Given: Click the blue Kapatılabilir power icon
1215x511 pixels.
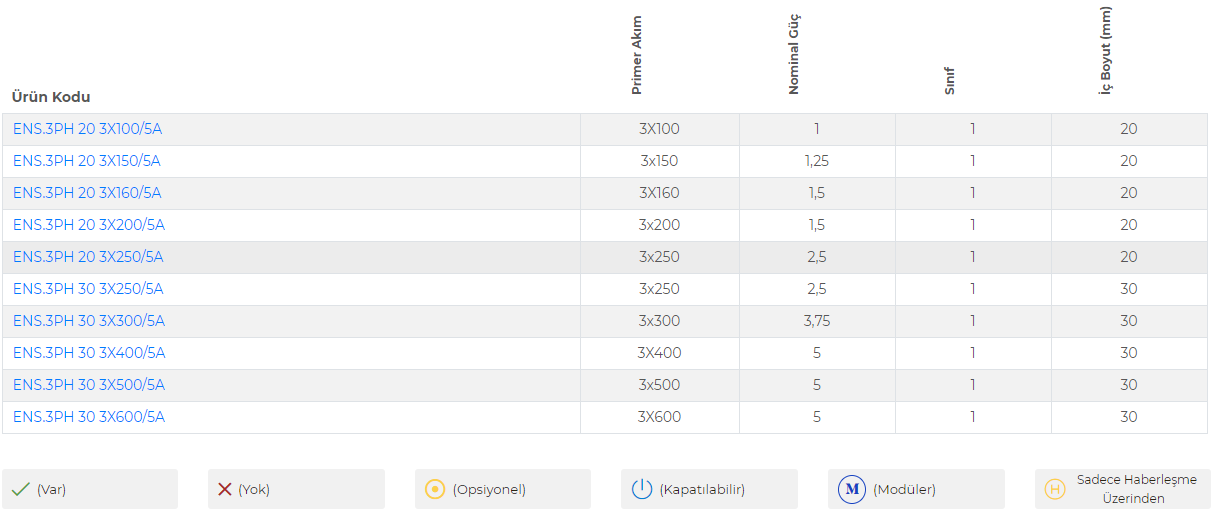Looking at the screenshot, I should [x=642, y=489].
